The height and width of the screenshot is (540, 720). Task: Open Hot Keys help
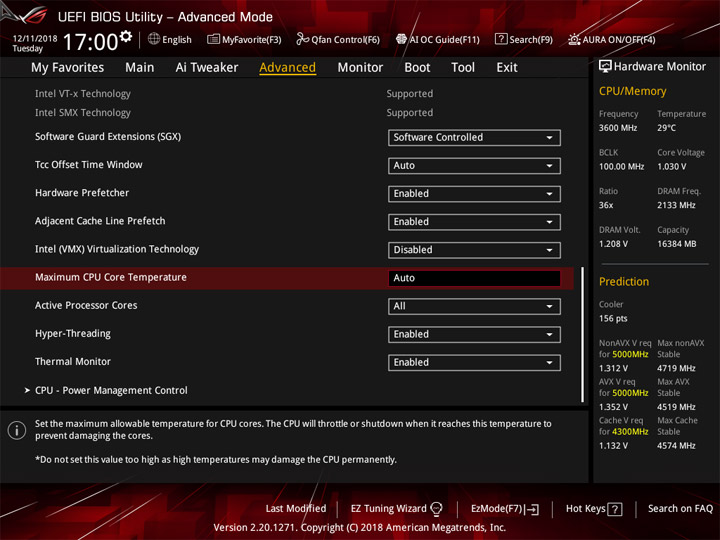coord(594,509)
